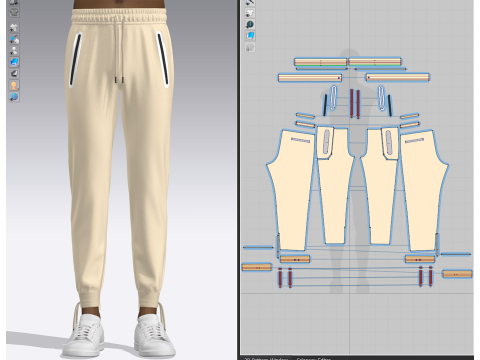Screen dimensions: 480x360
Task: Select right black zipper strip in 2D window
Action: click(x=389, y=105)
